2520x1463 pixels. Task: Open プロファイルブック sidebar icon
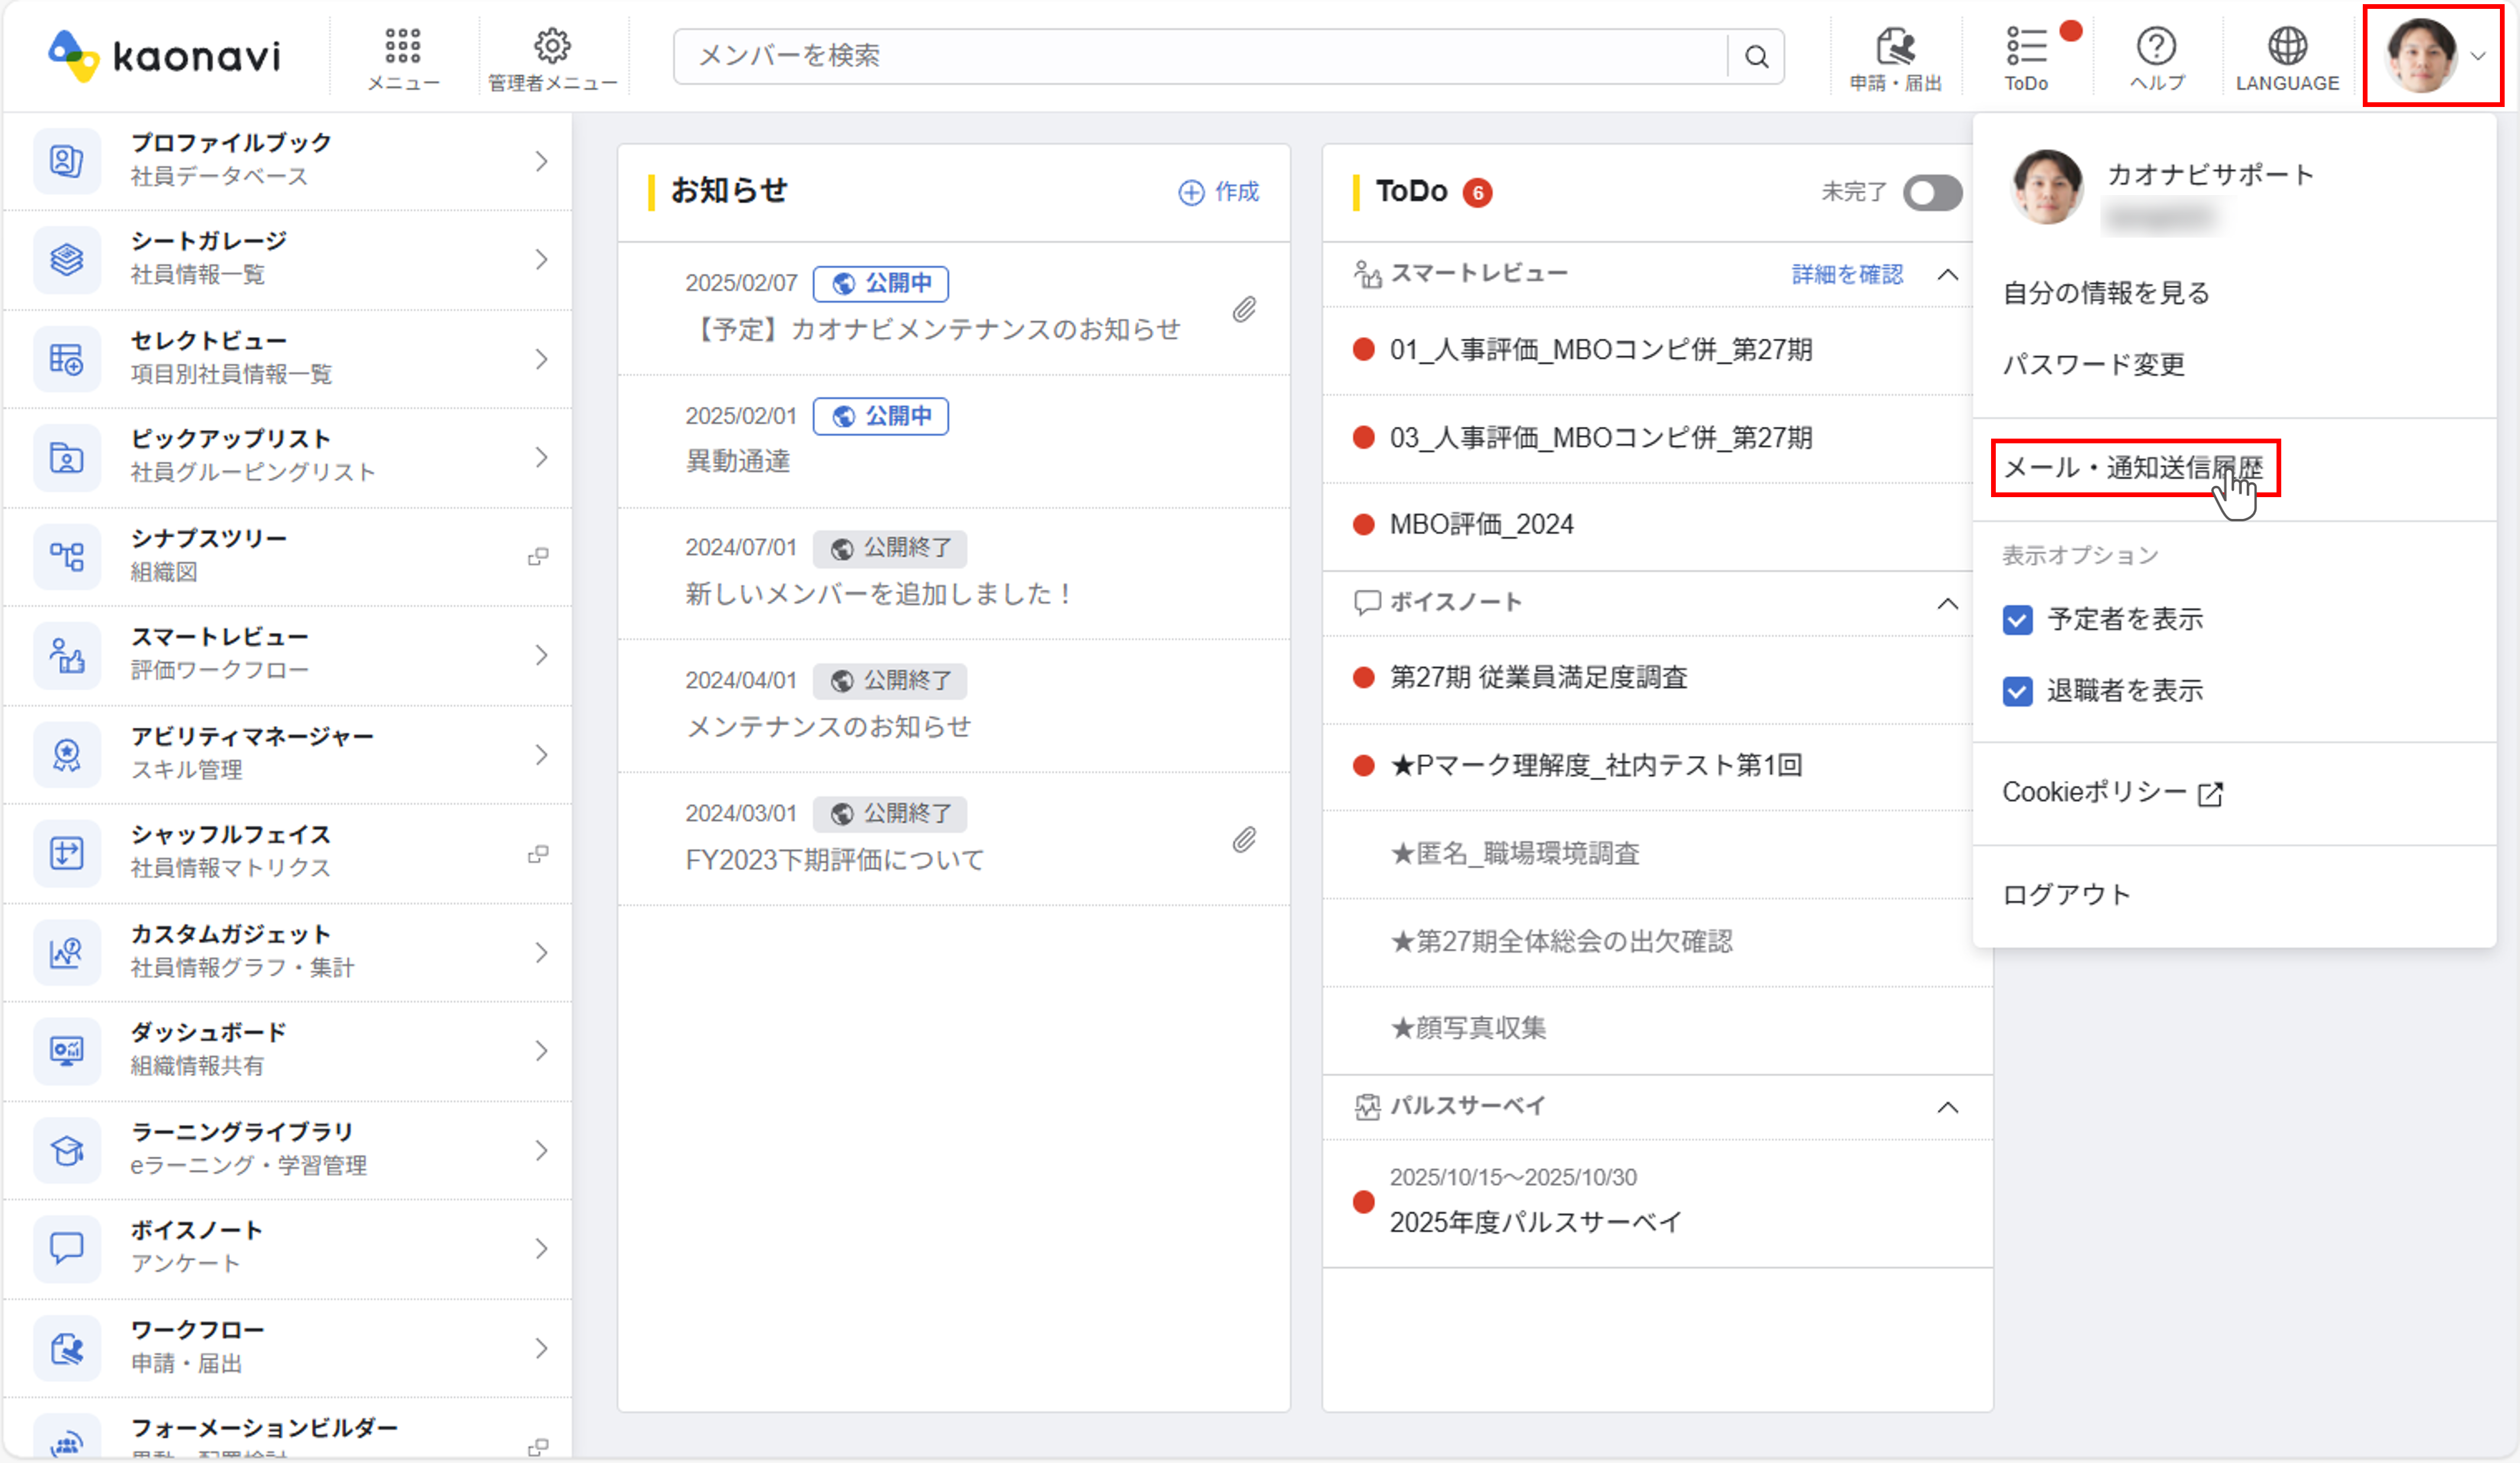[x=67, y=161]
